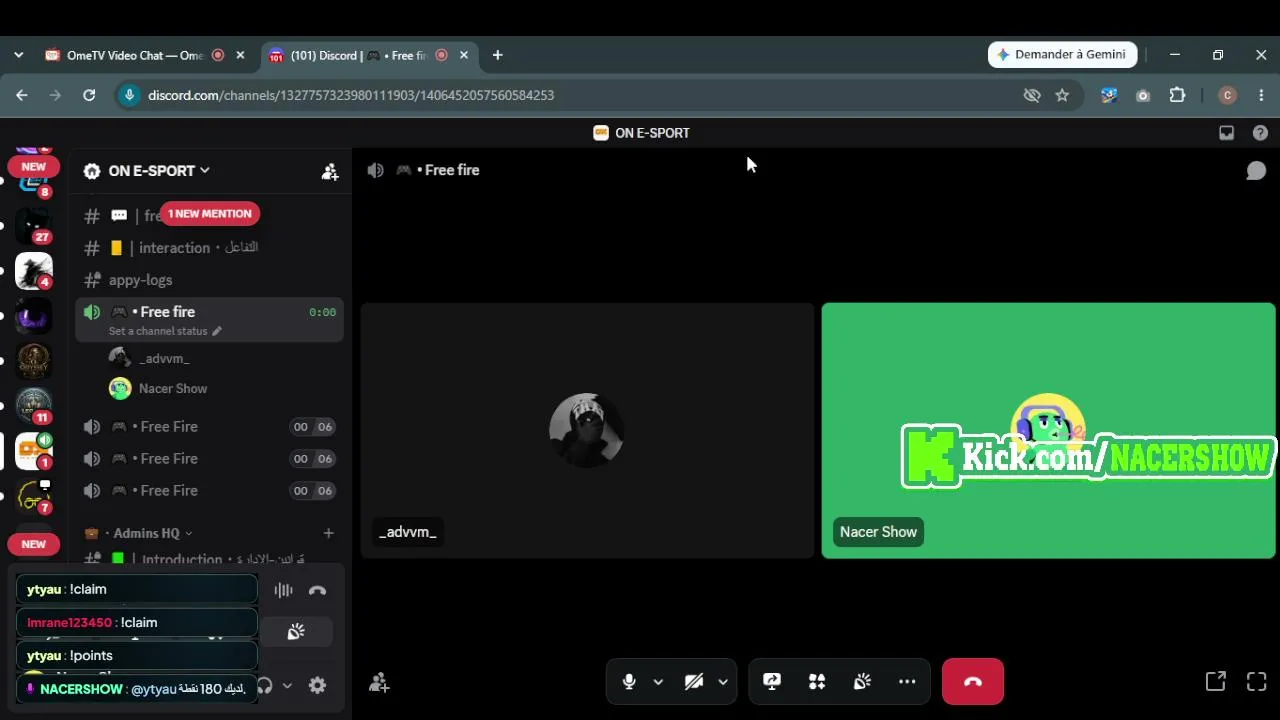
Task: Jump to the 1 NEW MENTION pill
Action: point(210,213)
